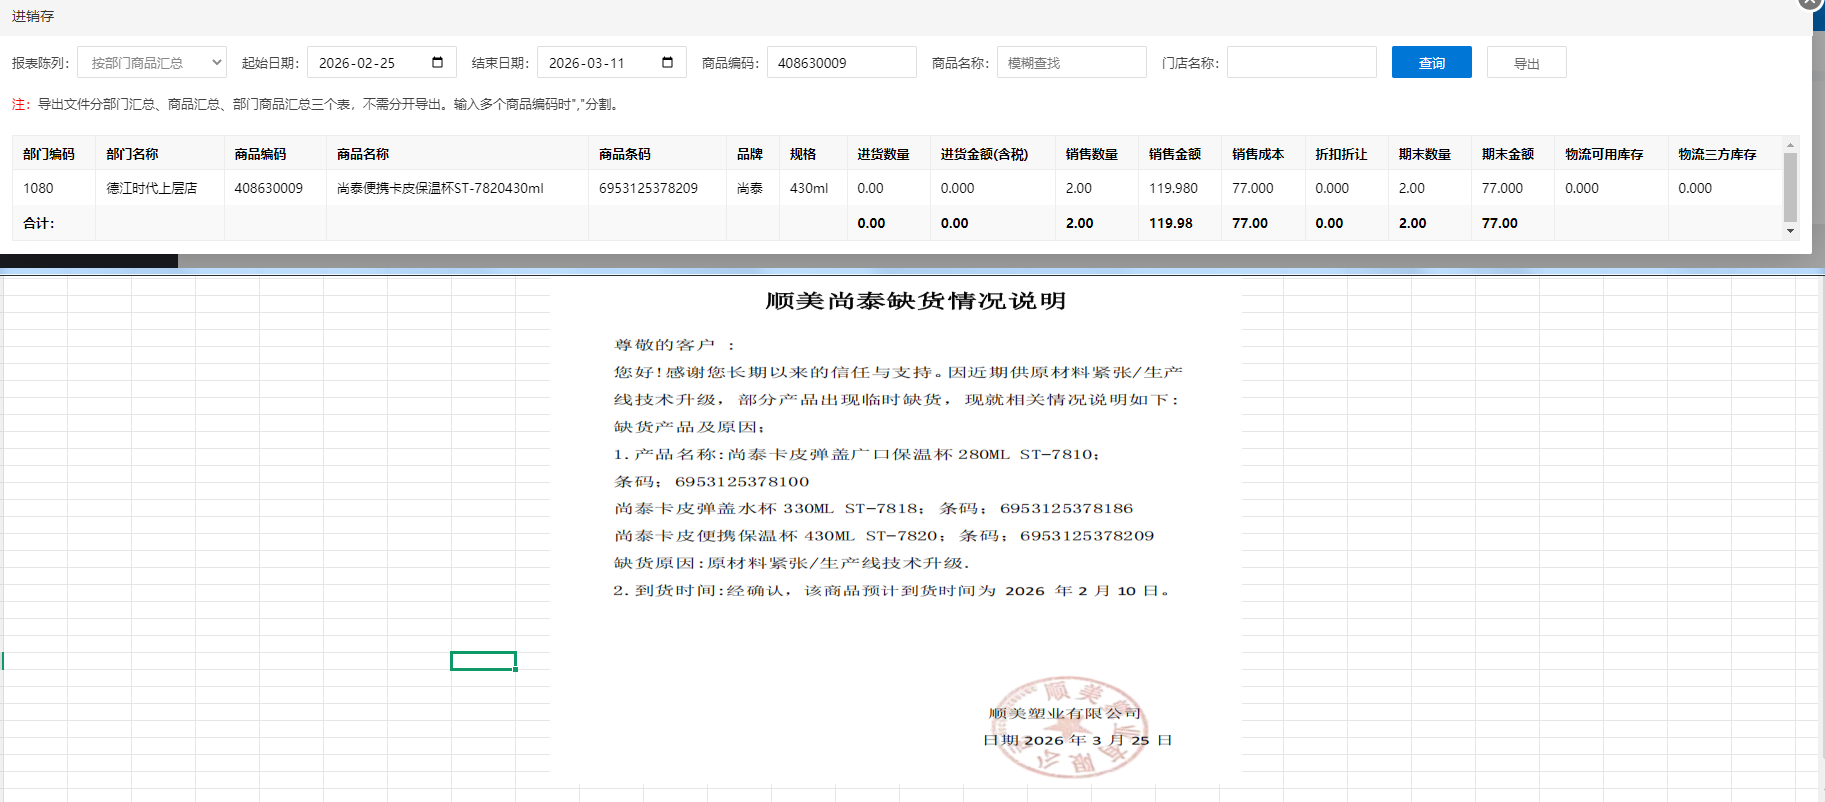Click the 查询 button
The width and height of the screenshot is (1825, 802).
coord(1431,62)
